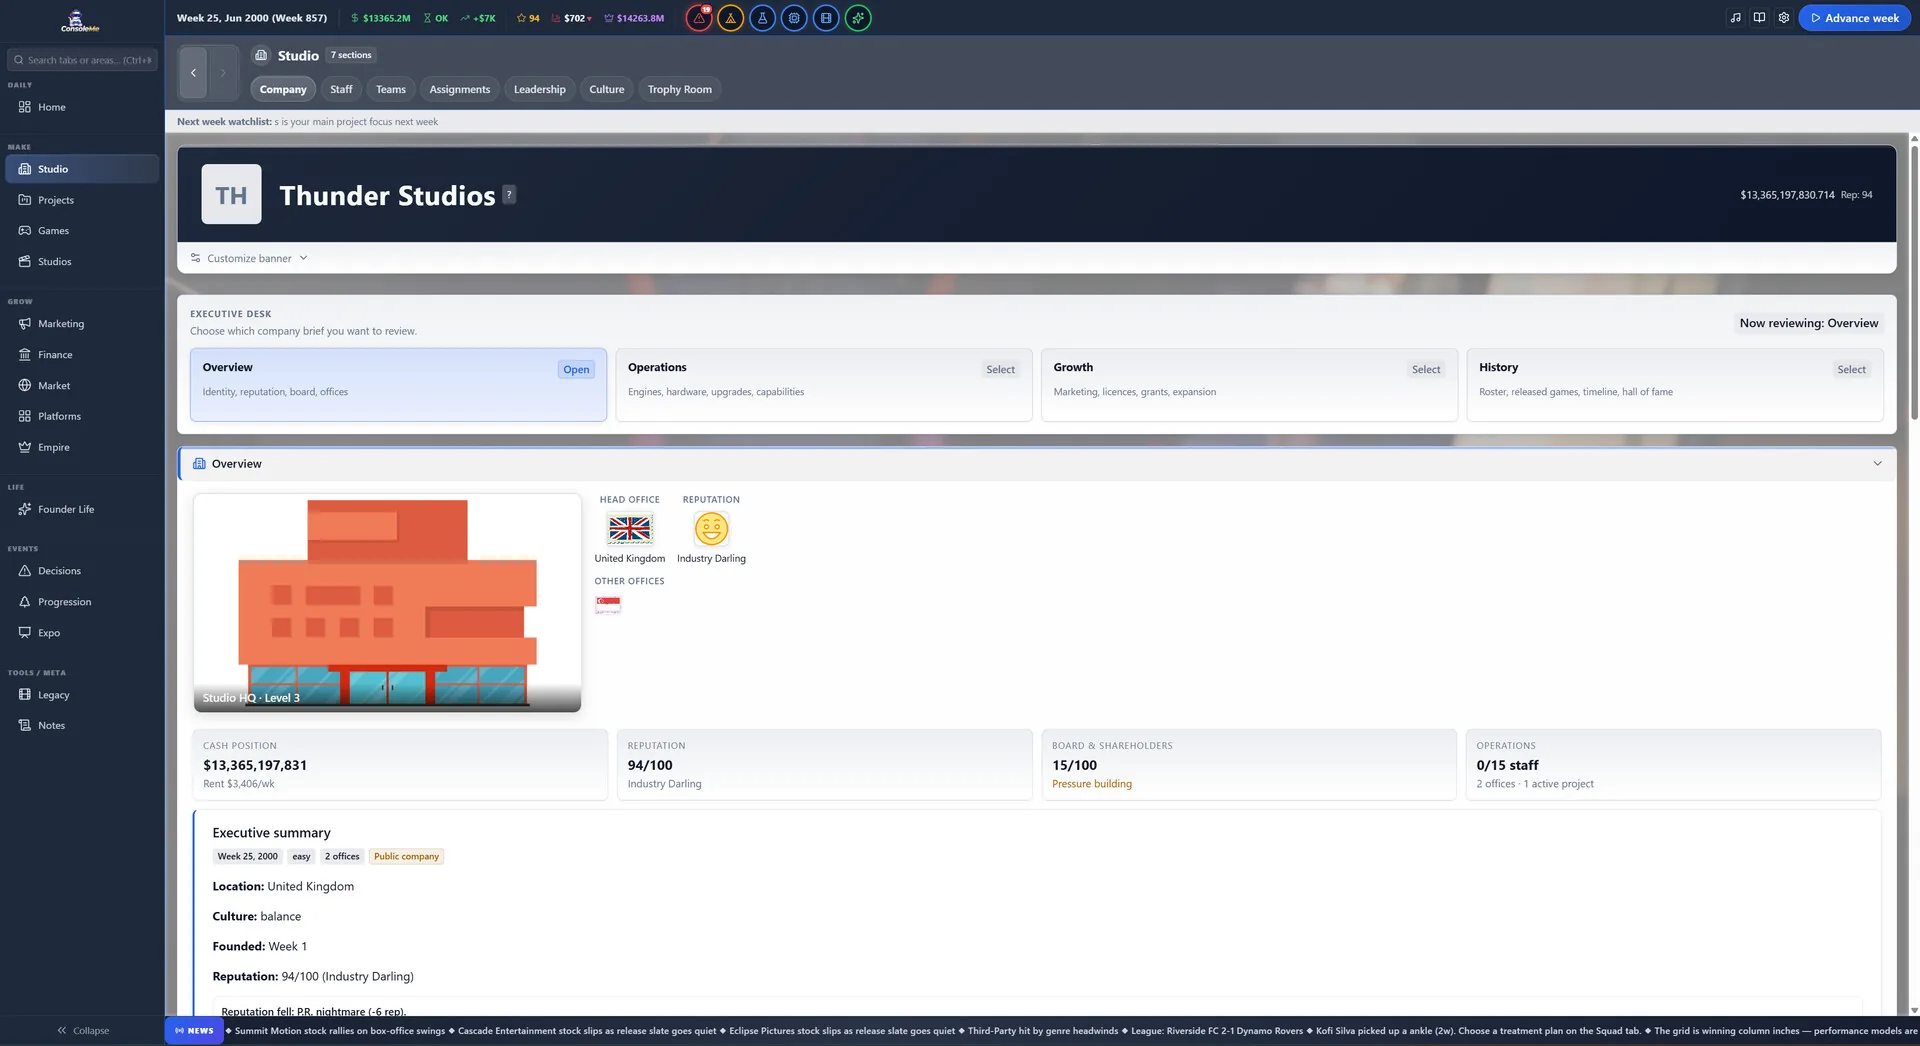Go forward with the right chevron arrow
The width and height of the screenshot is (1920, 1046).
coord(223,72)
